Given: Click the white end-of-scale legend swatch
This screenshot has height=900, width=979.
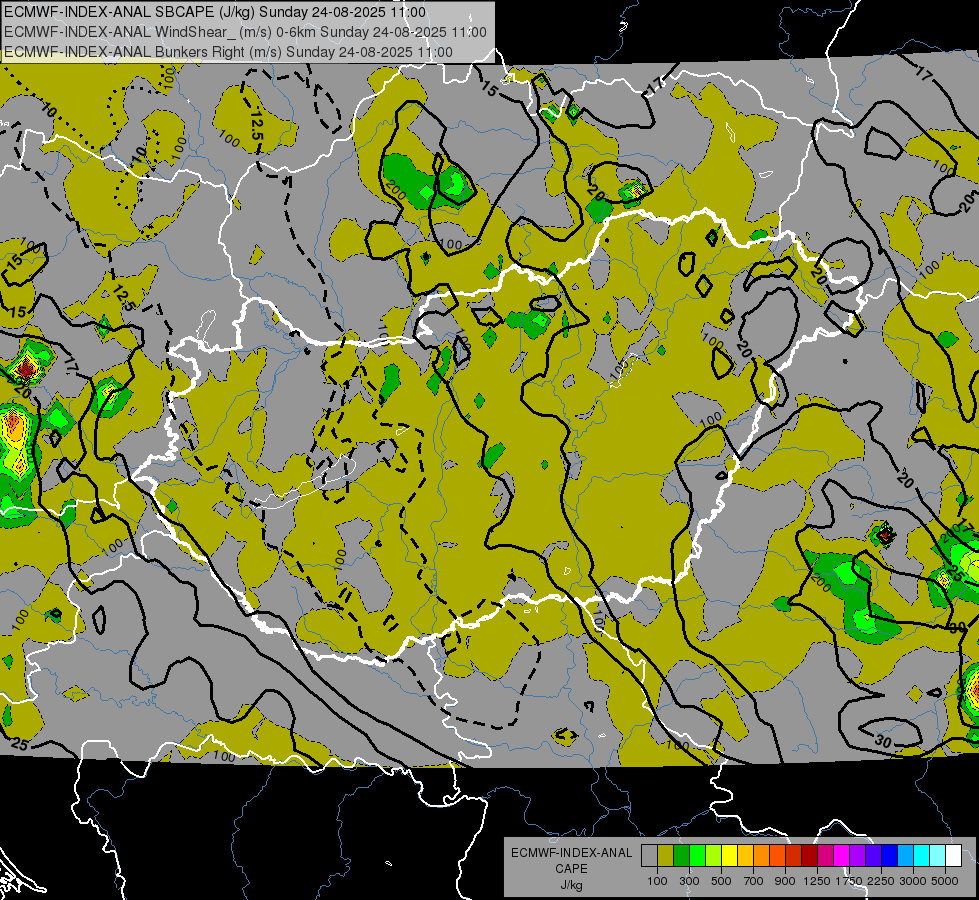Looking at the screenshot, I should click(x=953, y=855).
